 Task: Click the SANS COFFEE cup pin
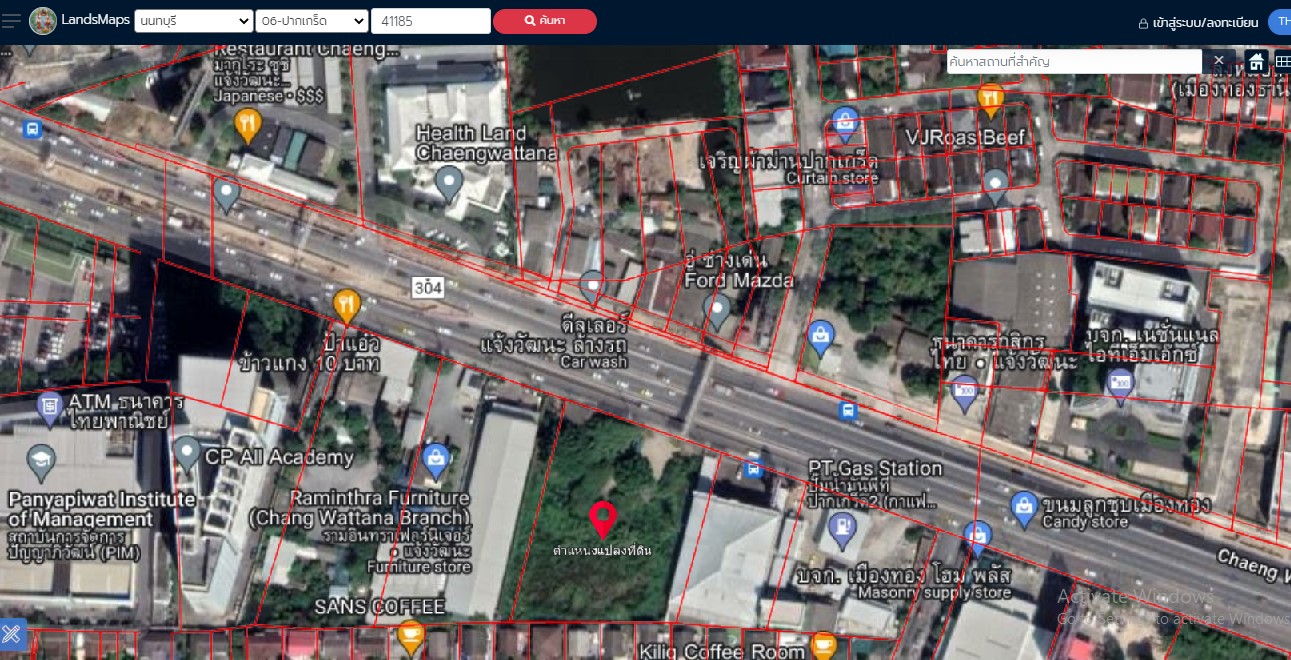point(410,636)
